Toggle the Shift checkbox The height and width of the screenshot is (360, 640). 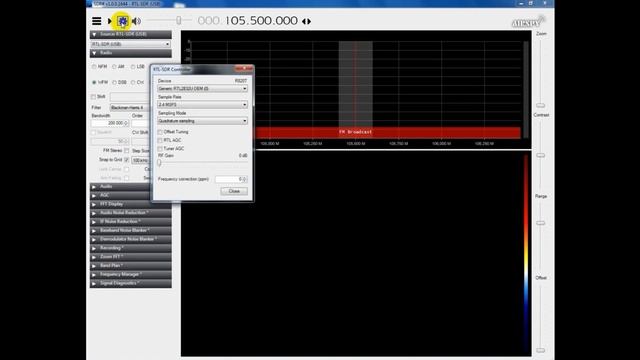click(x=93, y=97)
